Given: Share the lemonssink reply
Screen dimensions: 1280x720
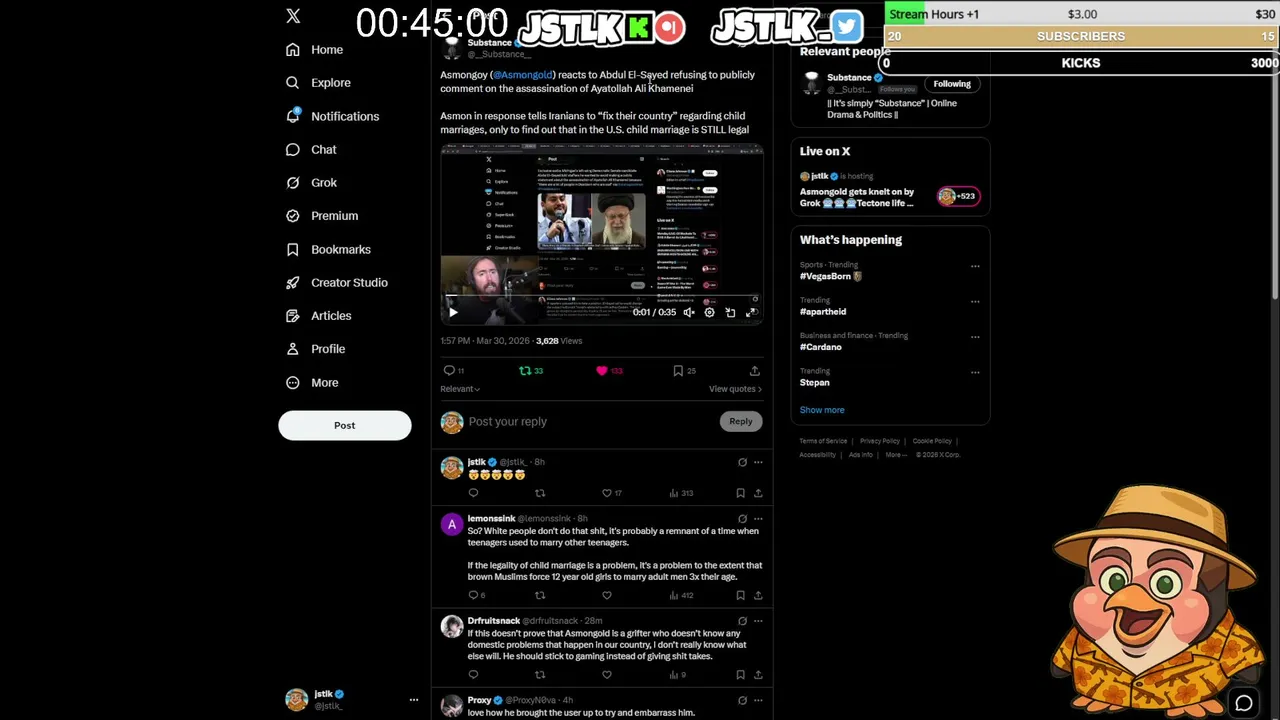Looking at the screenshot, I should coord(758,595).
